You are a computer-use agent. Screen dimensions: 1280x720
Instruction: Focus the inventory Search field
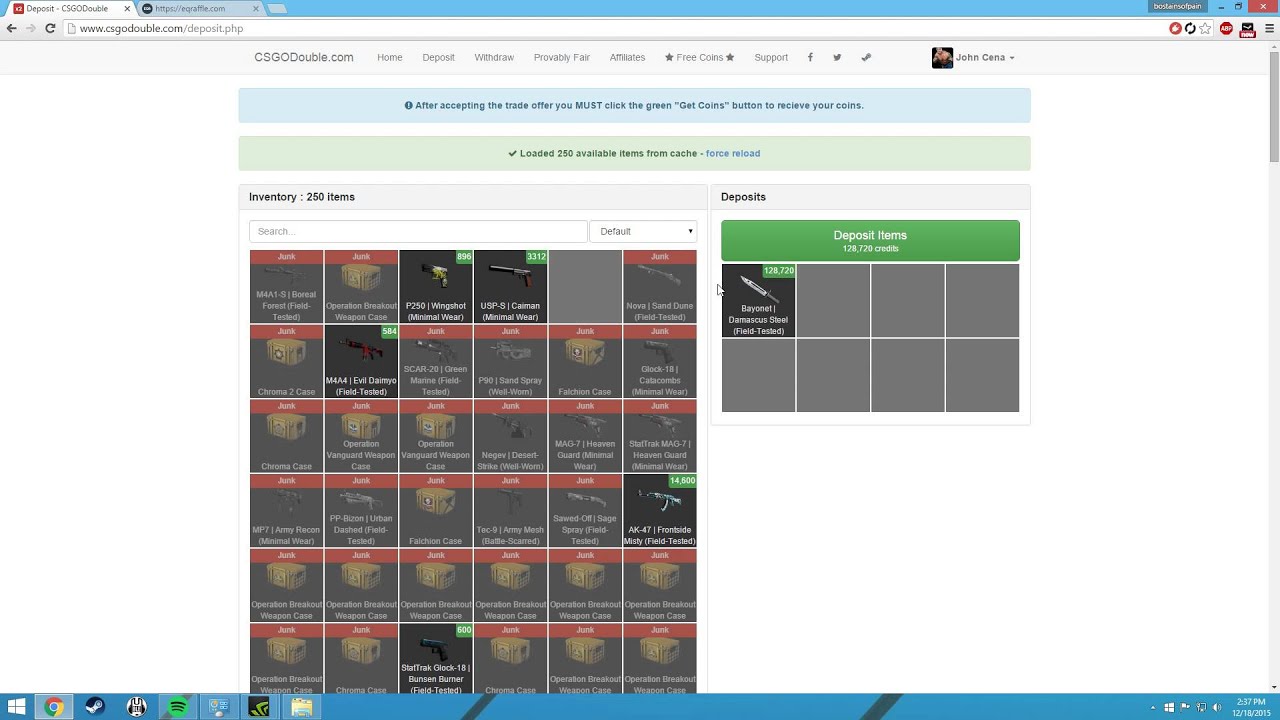click(x=418, y=231)
